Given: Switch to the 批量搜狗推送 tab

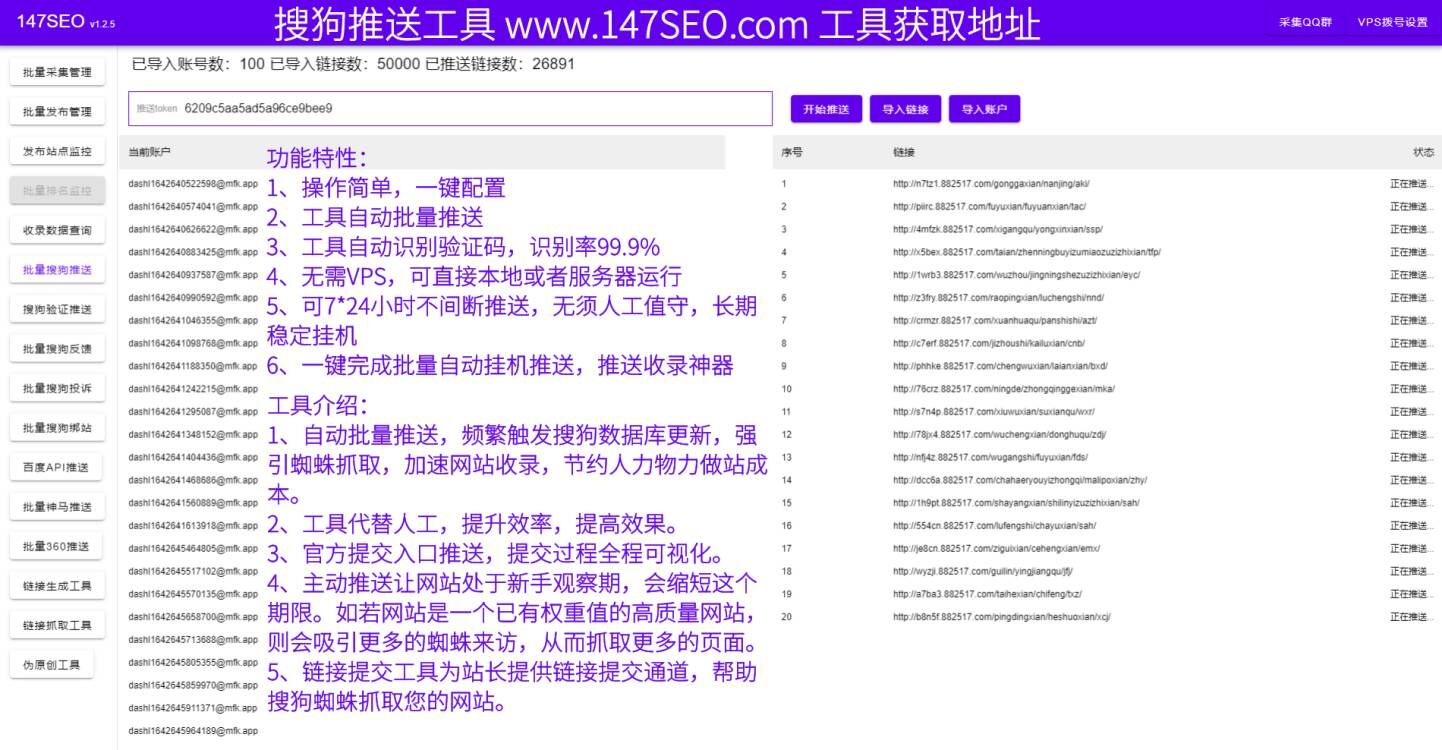Looking at the screenshot, I should 57,269.
